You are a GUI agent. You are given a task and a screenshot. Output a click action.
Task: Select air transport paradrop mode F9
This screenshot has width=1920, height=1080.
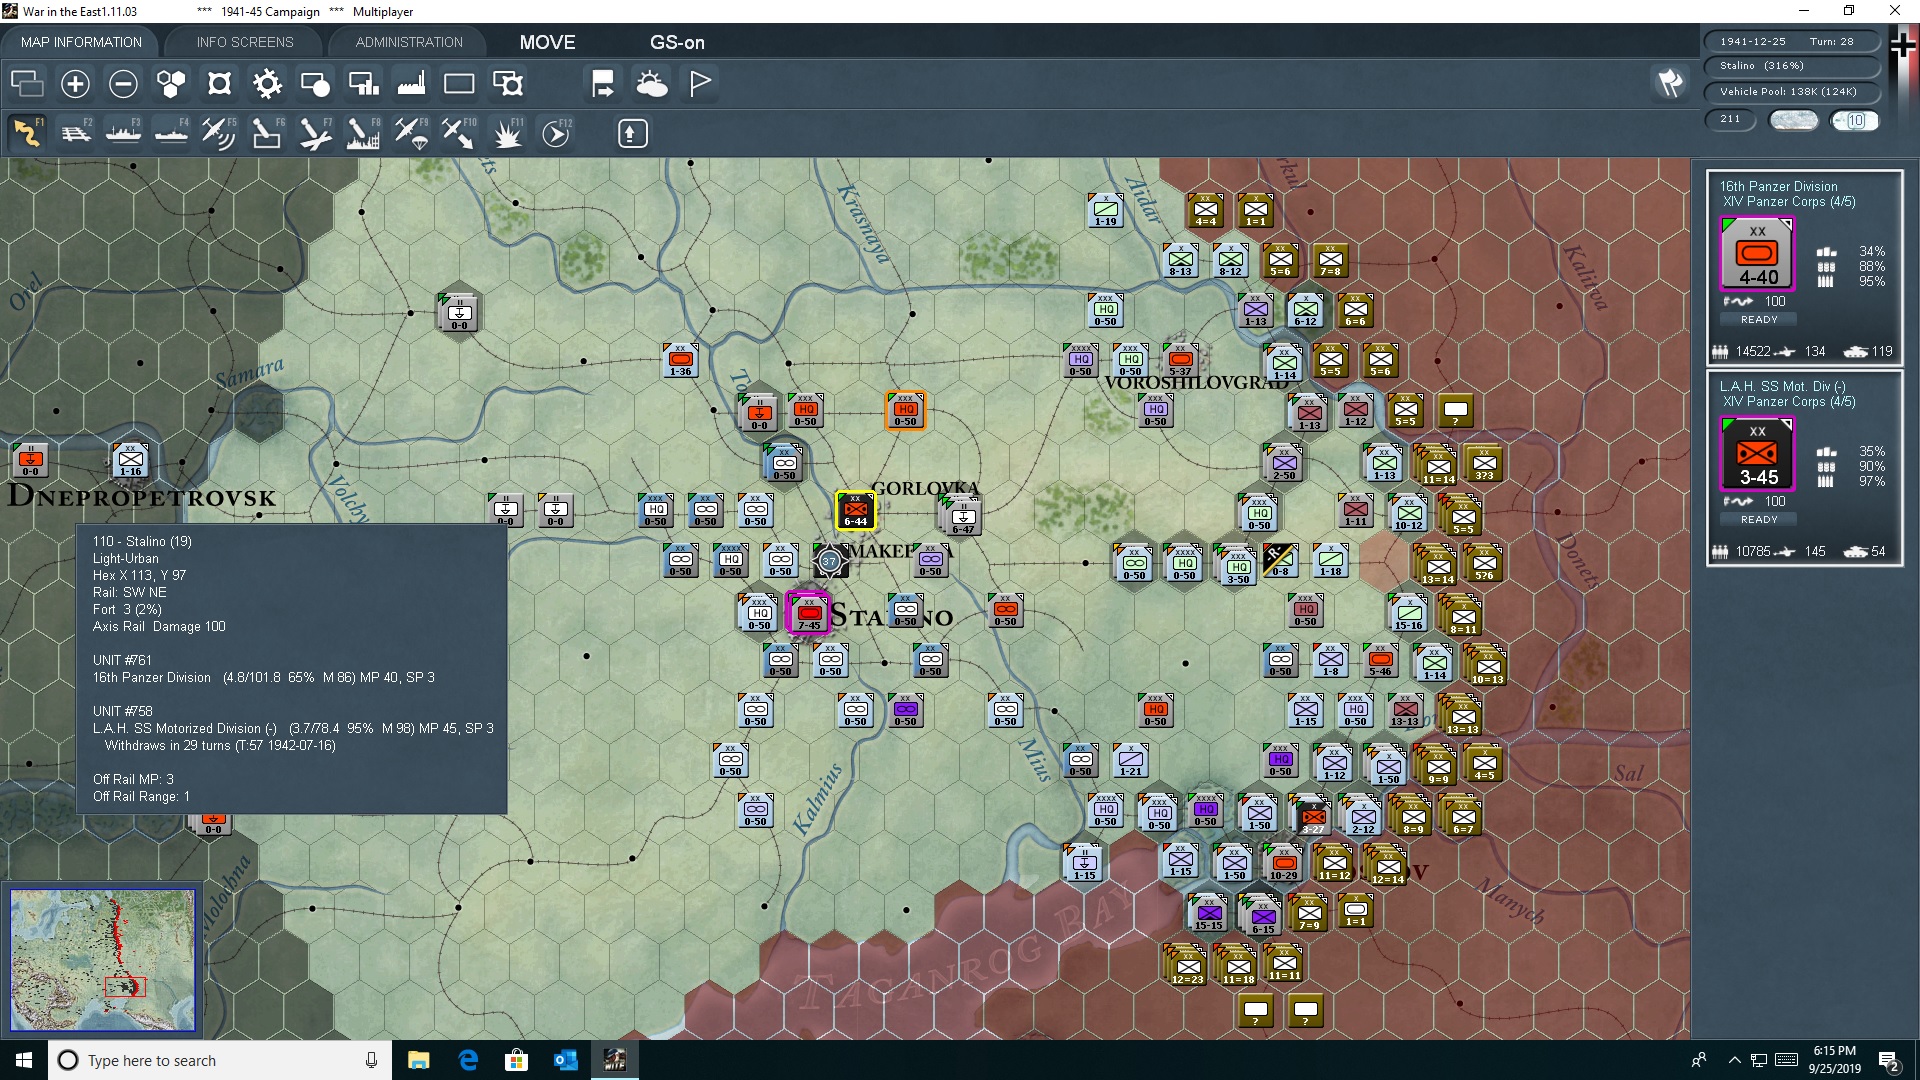(x=411, y=133)
